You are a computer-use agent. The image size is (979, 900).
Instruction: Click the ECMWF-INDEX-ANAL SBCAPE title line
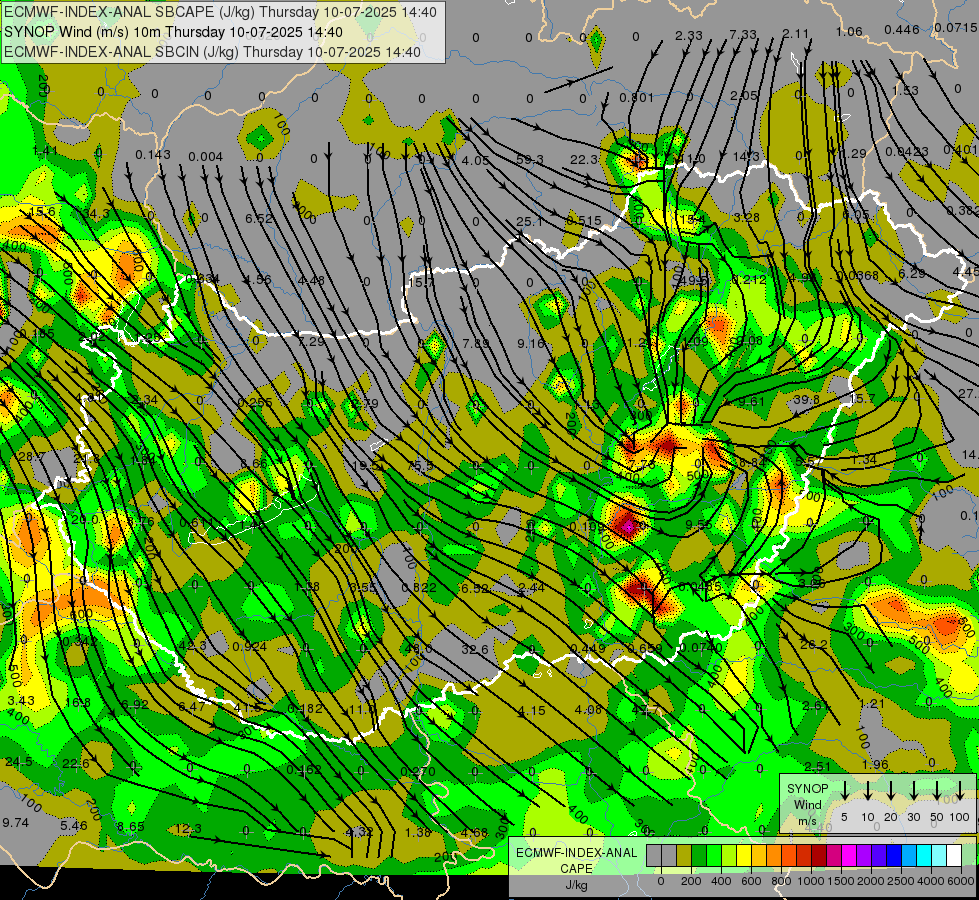[x=220, y=12]
